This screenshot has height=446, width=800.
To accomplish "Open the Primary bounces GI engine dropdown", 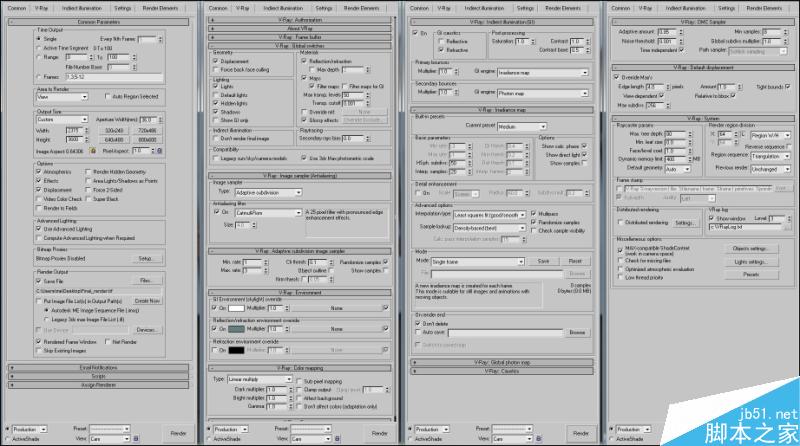I will (x=543, y=72).
